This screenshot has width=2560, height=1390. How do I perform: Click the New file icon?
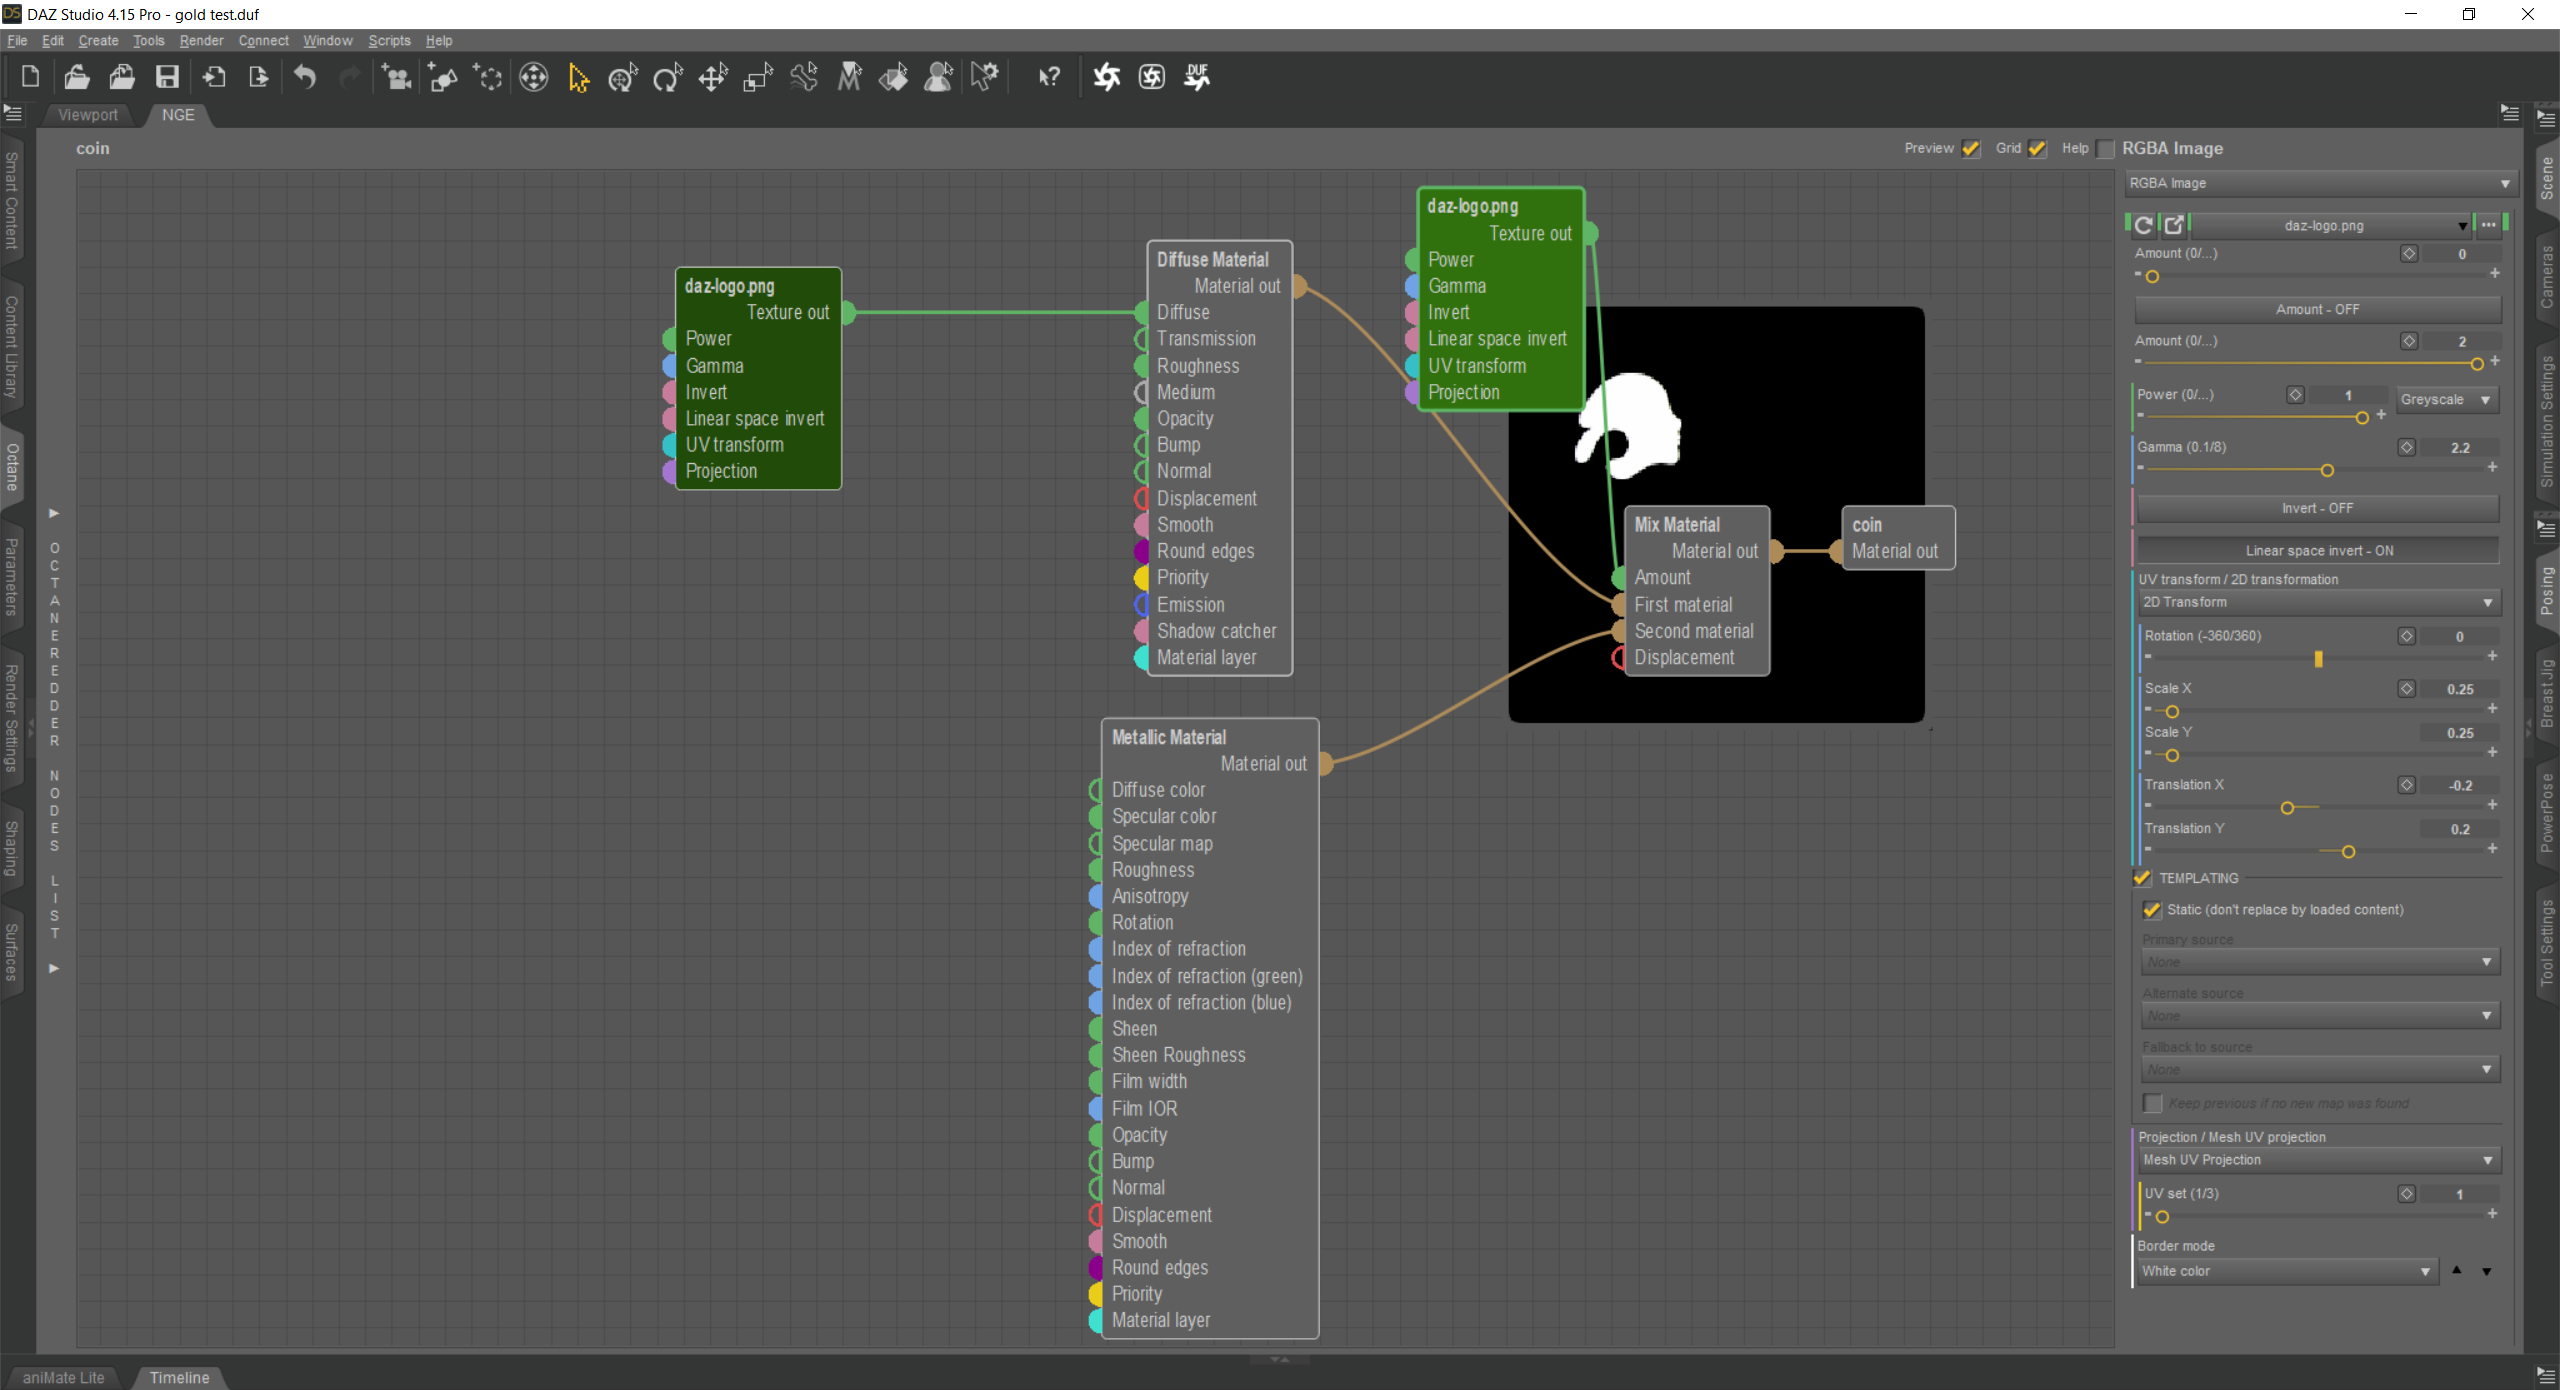[30, 77]
